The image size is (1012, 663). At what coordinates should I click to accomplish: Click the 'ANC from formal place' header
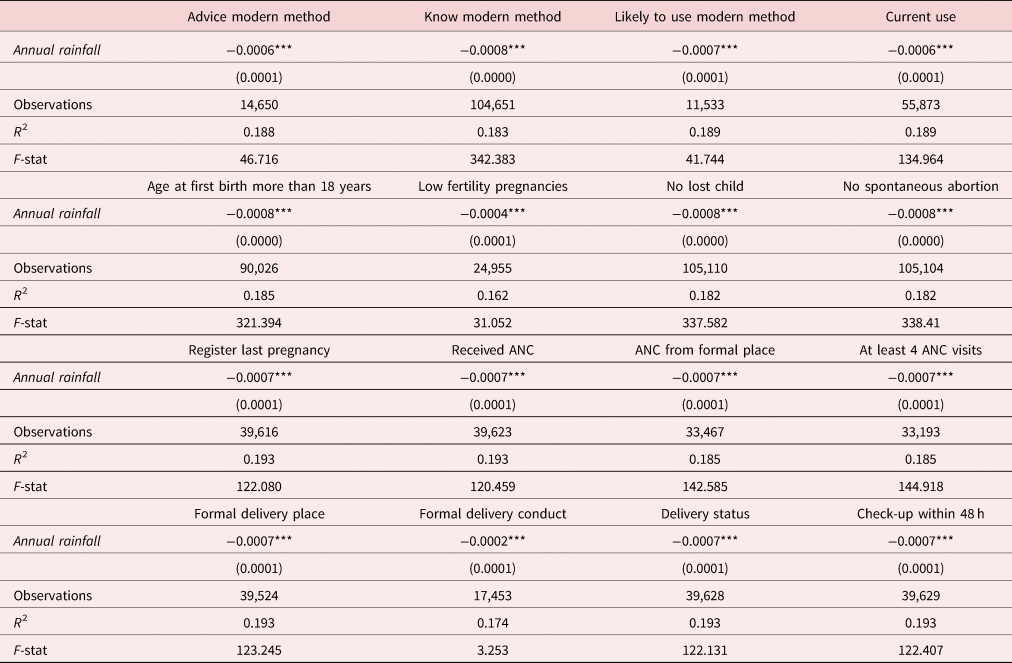tap(705, 350)
